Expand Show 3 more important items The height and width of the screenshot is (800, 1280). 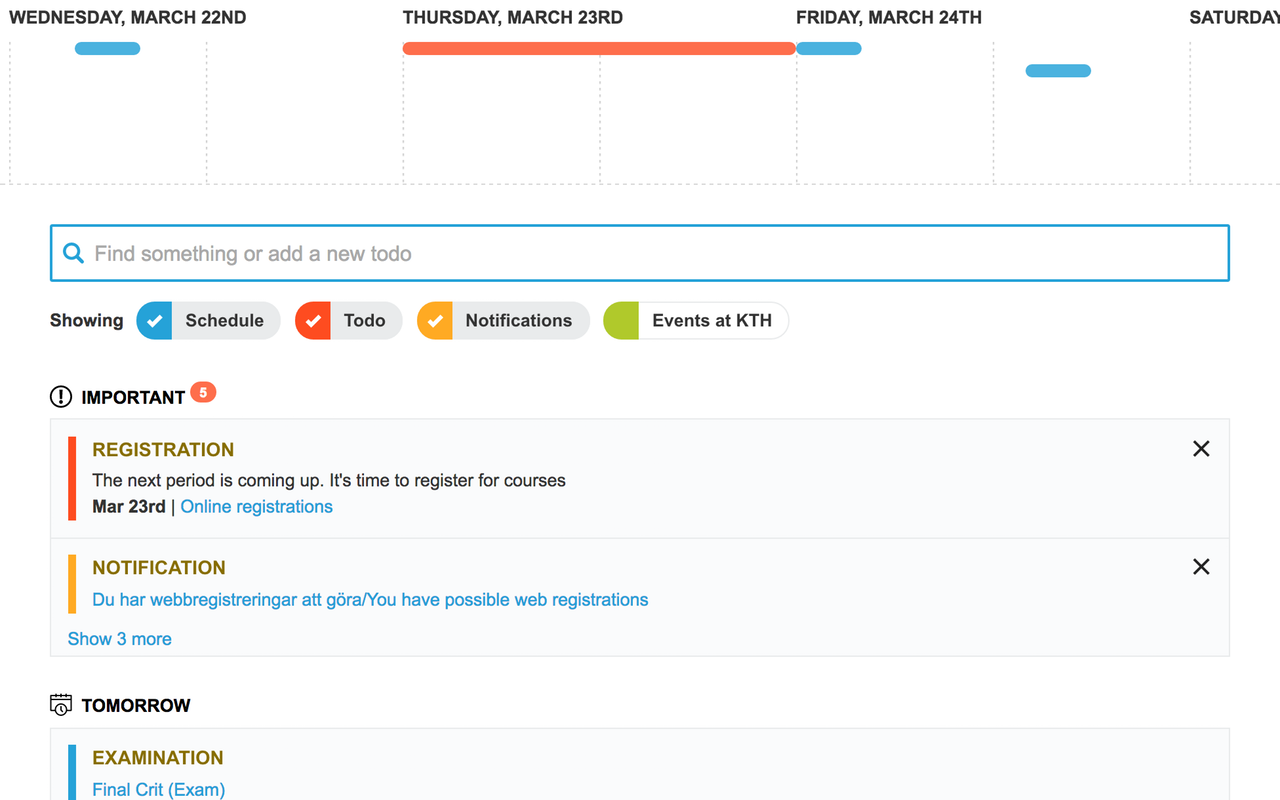pyautogui.click(x=120, y=639)
